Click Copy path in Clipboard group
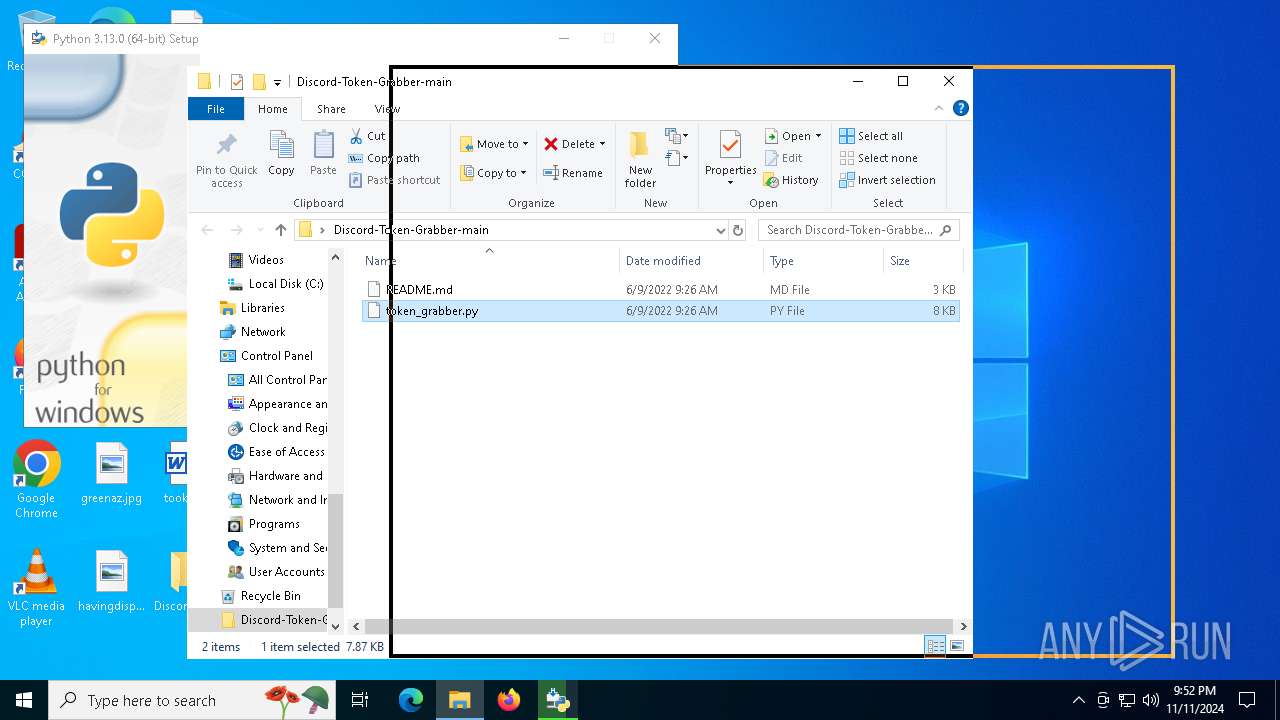The width and height of the screenshot is (1280, 720). point(384,158)
